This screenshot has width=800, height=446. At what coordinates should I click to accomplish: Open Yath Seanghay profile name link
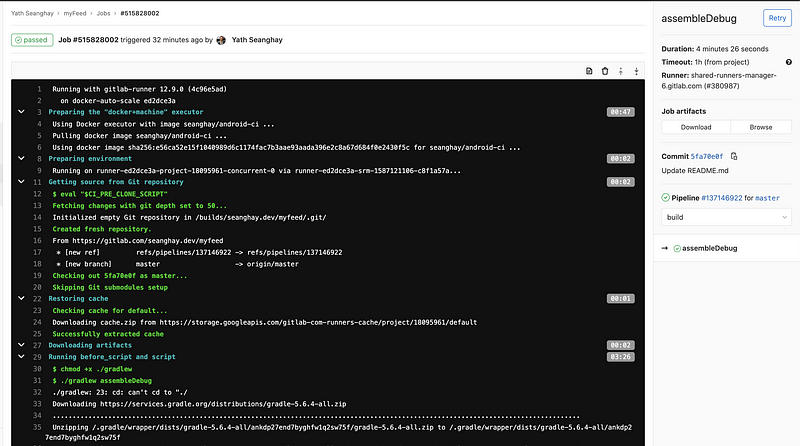tap(257, 40)
